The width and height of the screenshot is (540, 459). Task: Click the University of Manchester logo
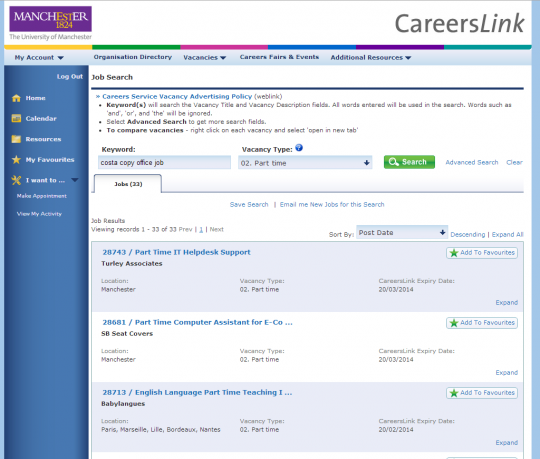51,23
